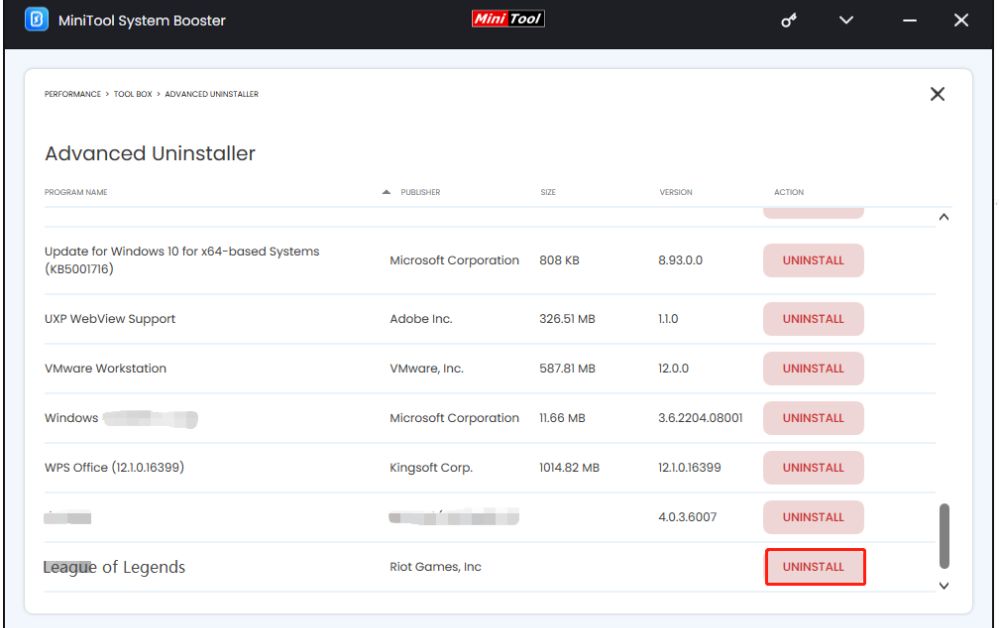Image resolution: width=1000 pixels, height=628 pixels.
Task: Sort by the Publisher column arrow
Action: click(x=387, y=192)
